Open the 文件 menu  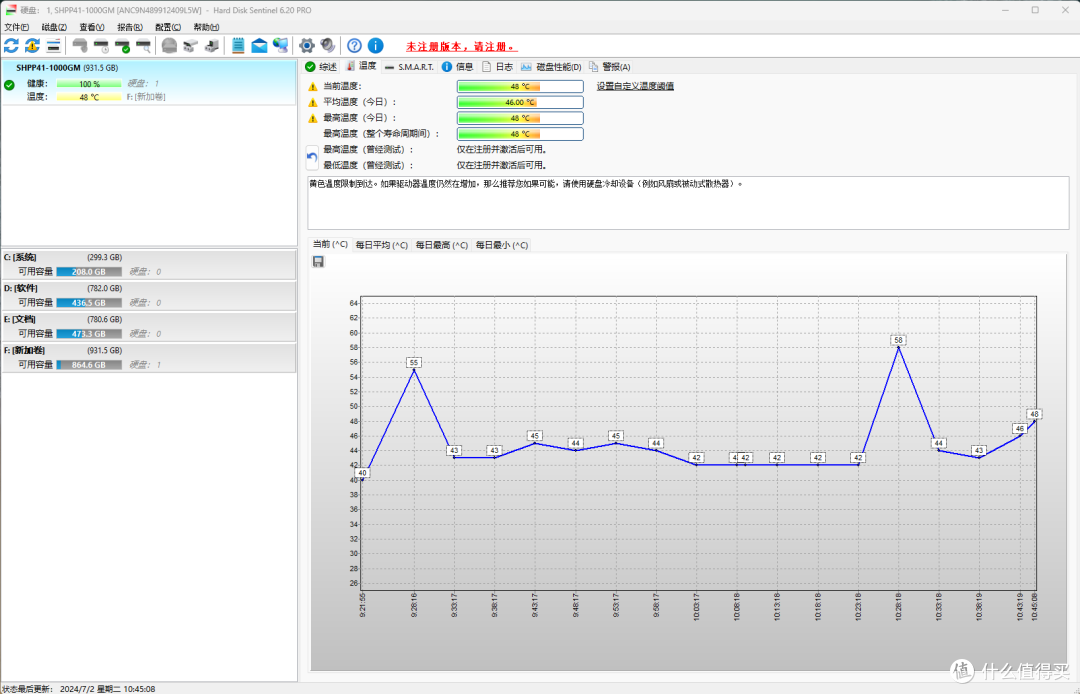click(x=17, y=27)
